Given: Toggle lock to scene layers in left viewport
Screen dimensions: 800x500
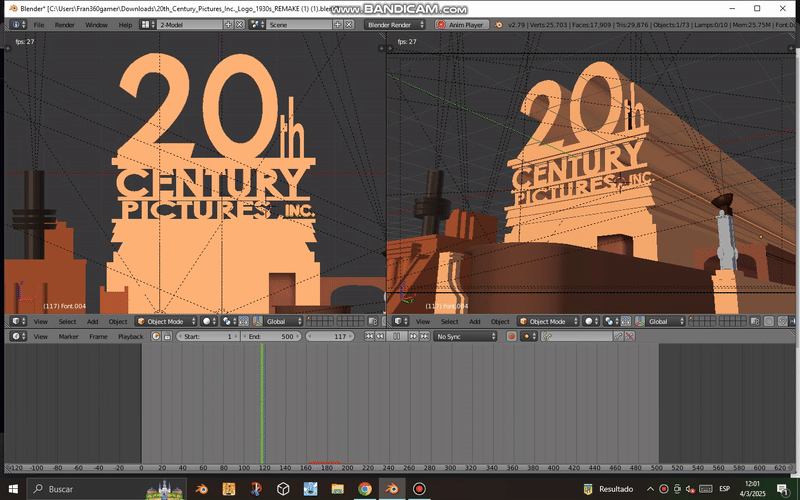Looking at the screenshot, I should 372,321.
